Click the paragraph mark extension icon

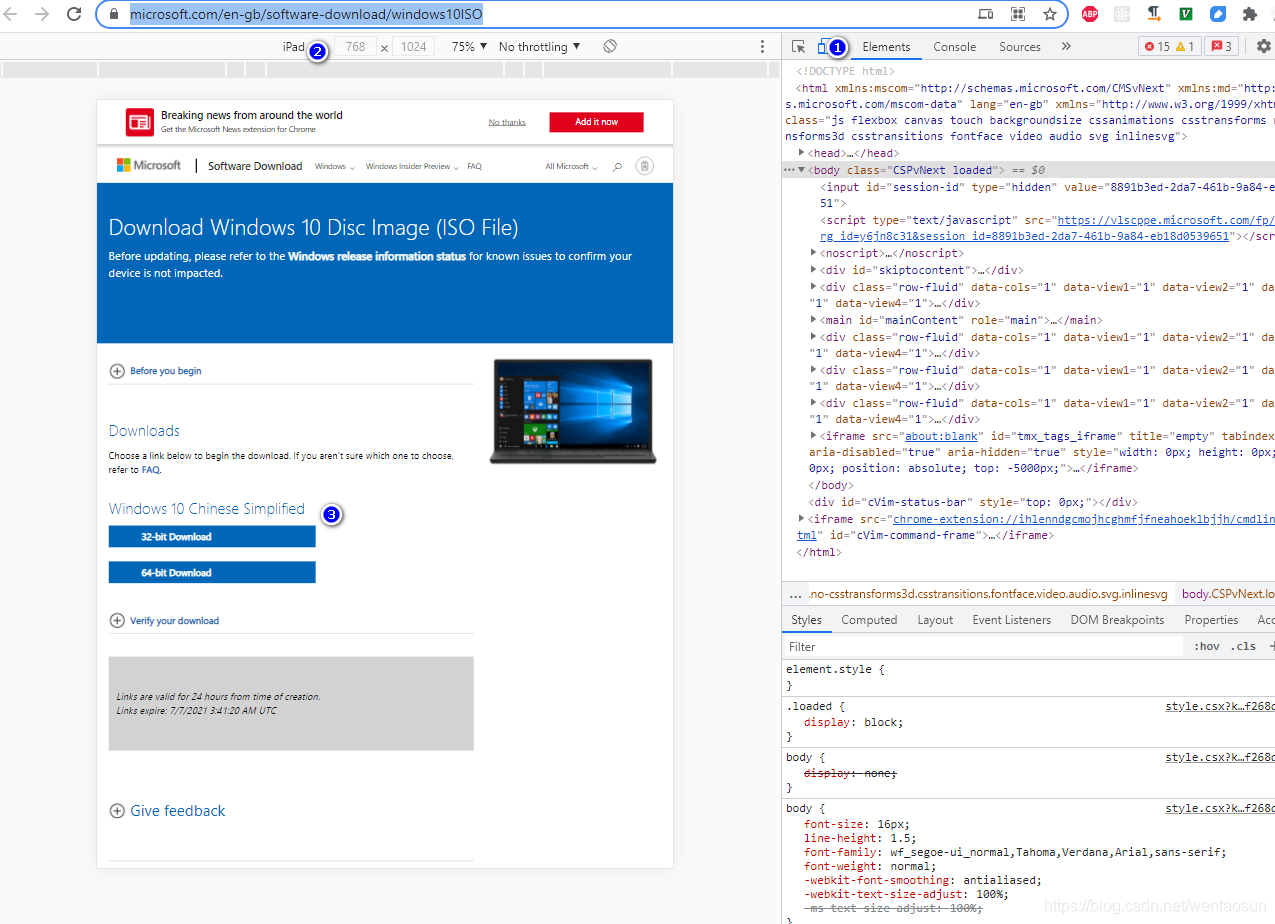pos(1154,14)
